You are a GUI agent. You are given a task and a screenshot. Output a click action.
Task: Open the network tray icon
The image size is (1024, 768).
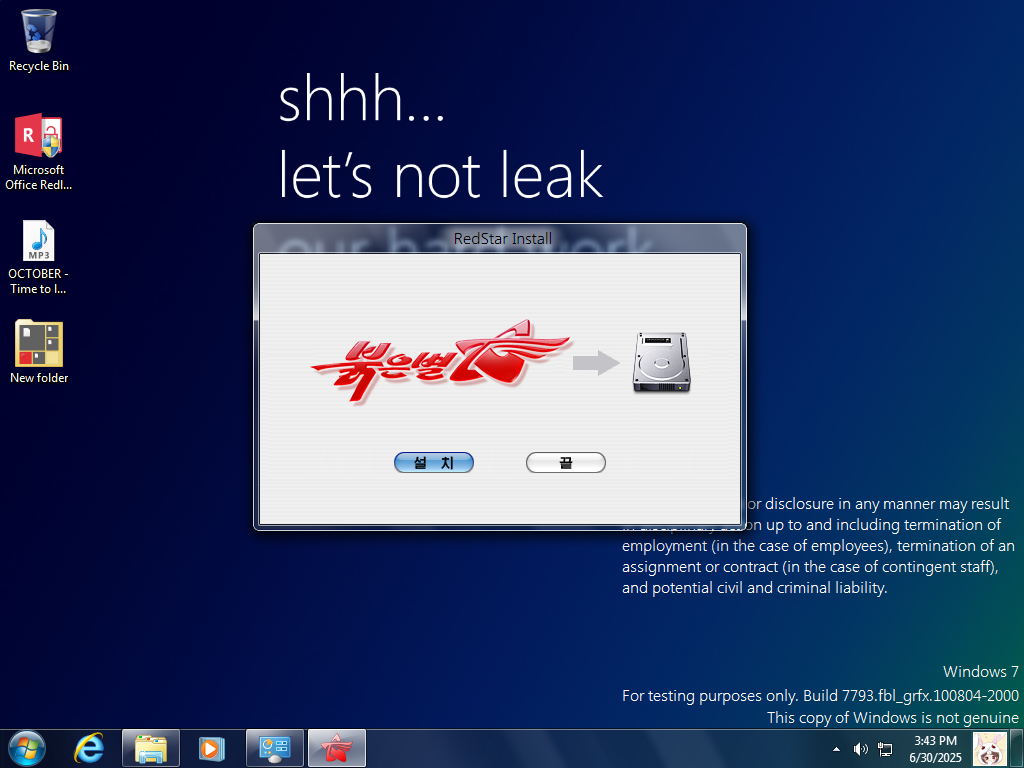[885, 749]
